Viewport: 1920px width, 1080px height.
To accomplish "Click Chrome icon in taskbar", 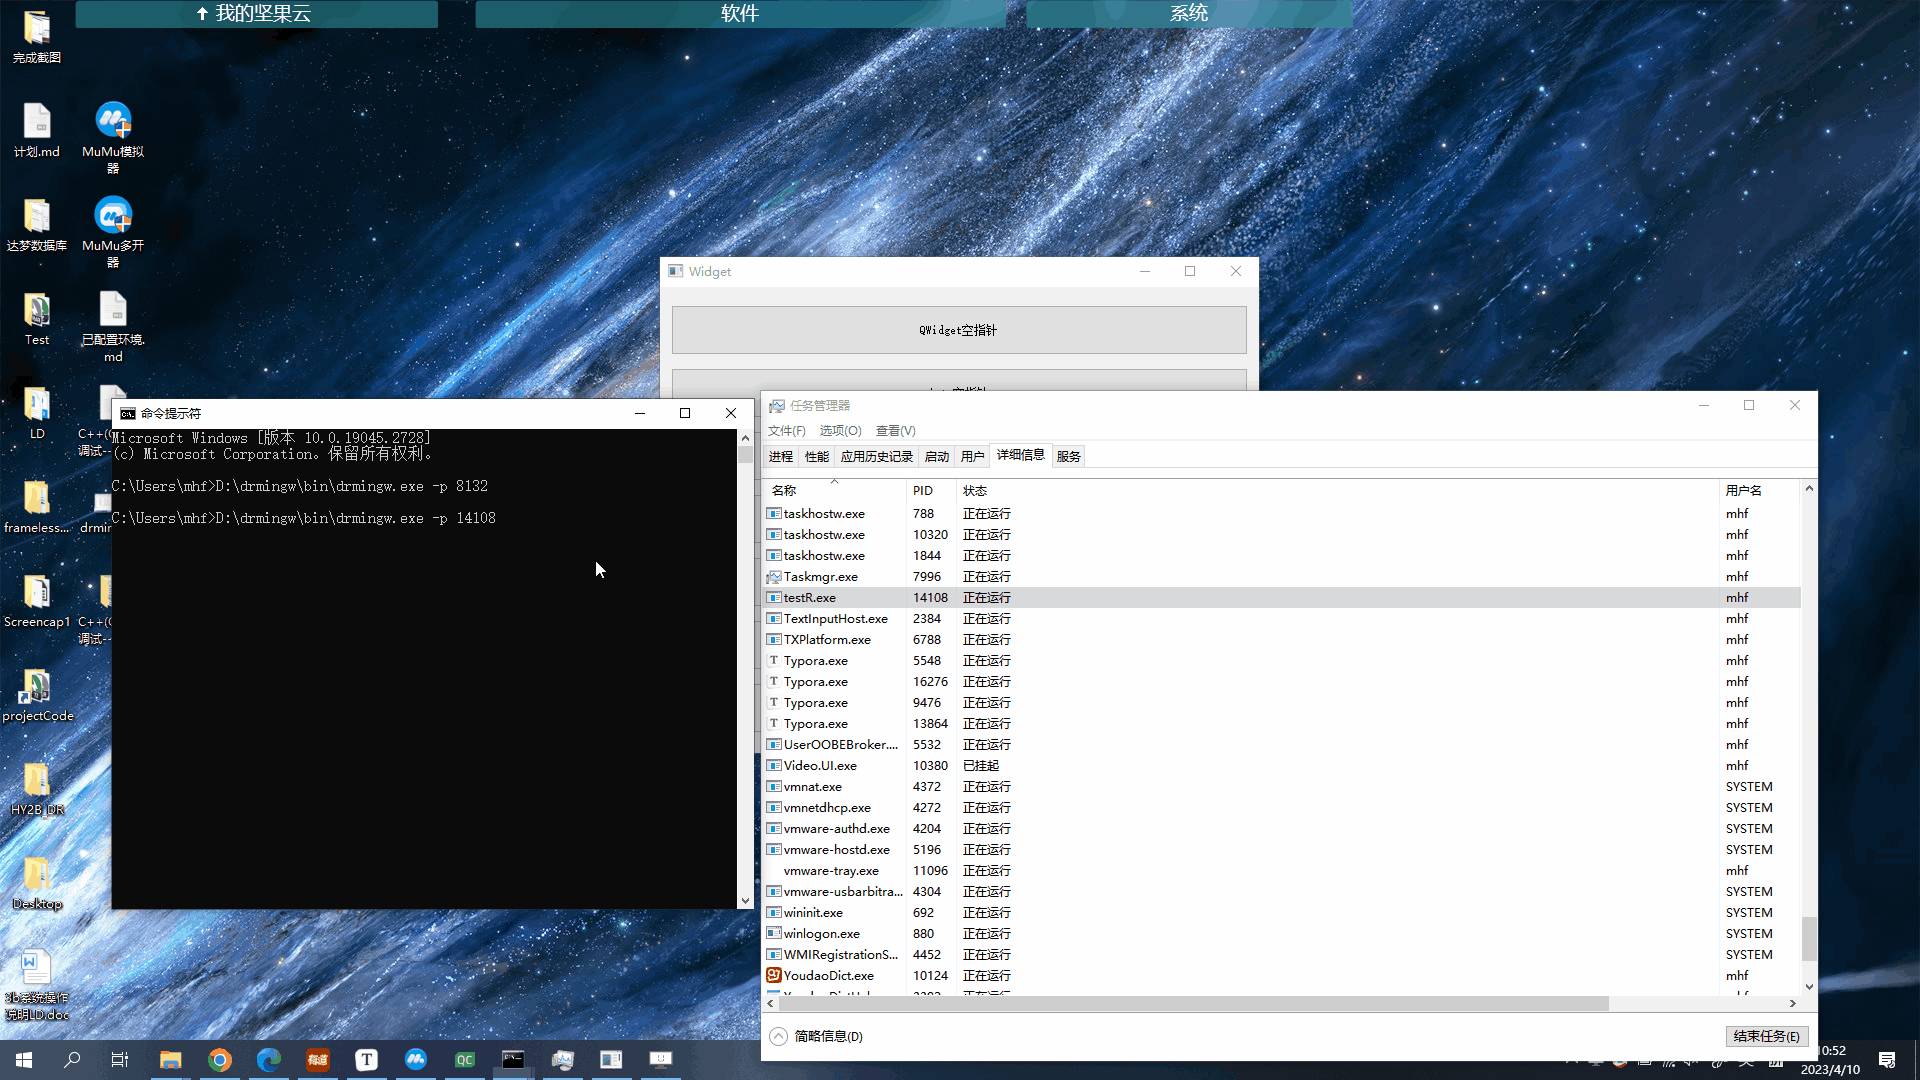I will [x=219, y=1060].
